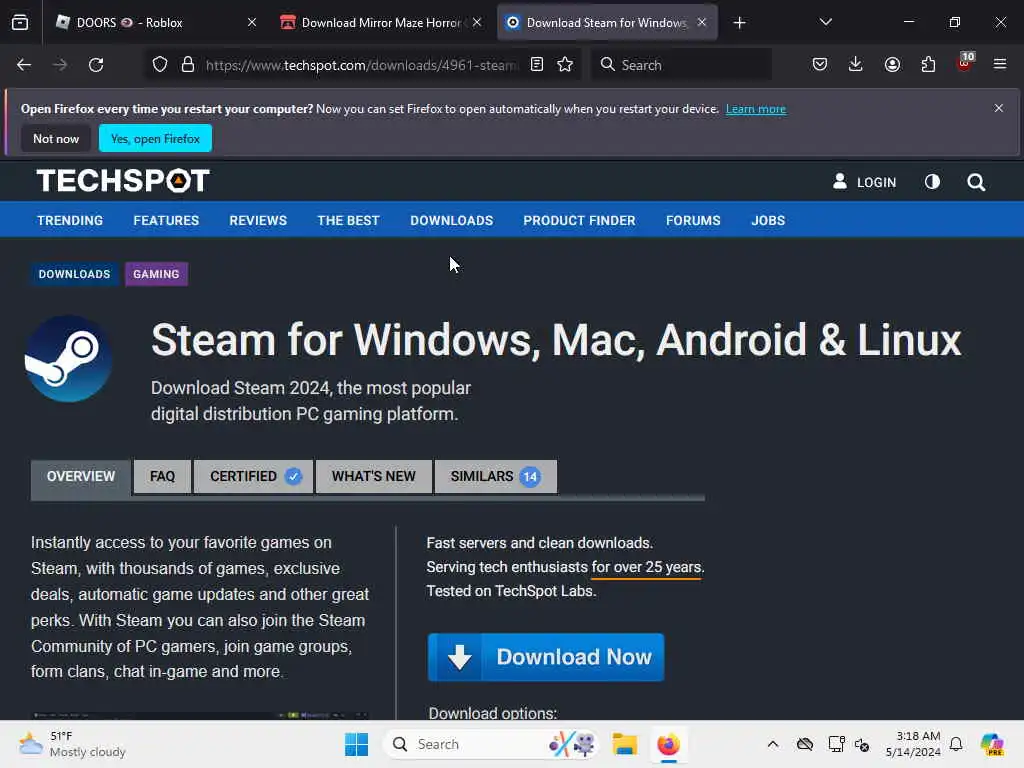
Task: Open REVIEWS in TechSpot nav
Action: (258, 221)
